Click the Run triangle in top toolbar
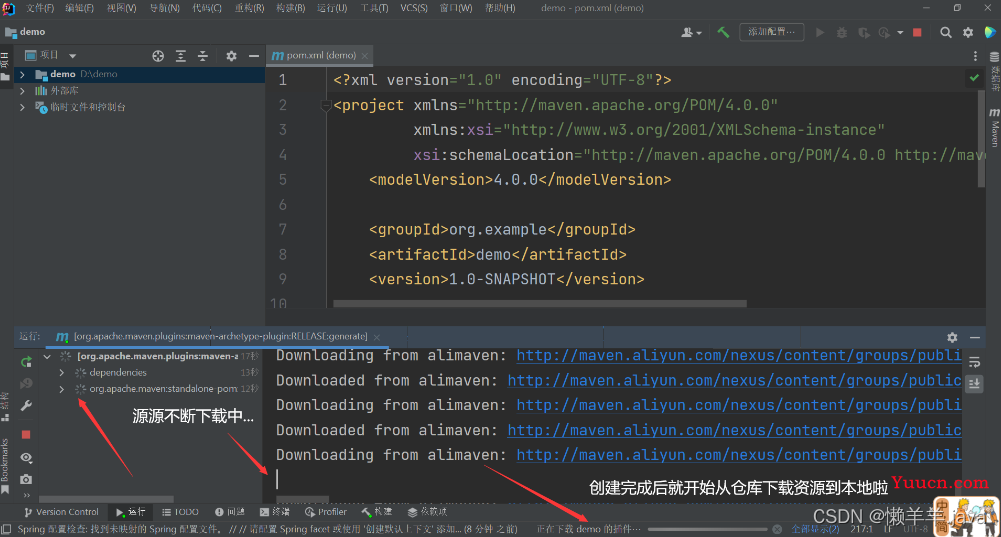 [820, 32]
